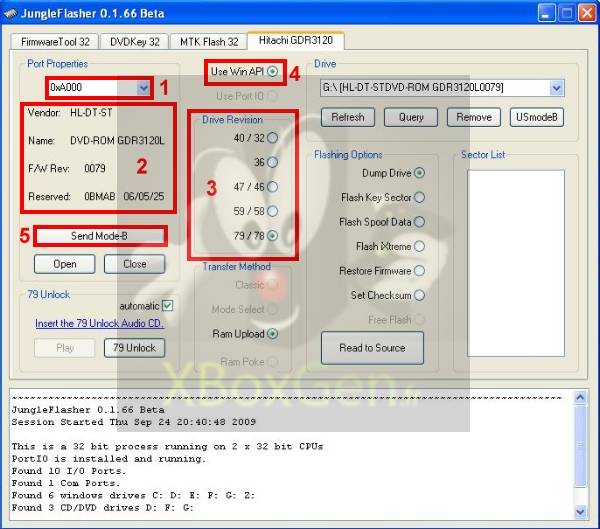Click the Play button in 79 Unlock
This screenshot has height=529, width=600.
tap(65, 348)
